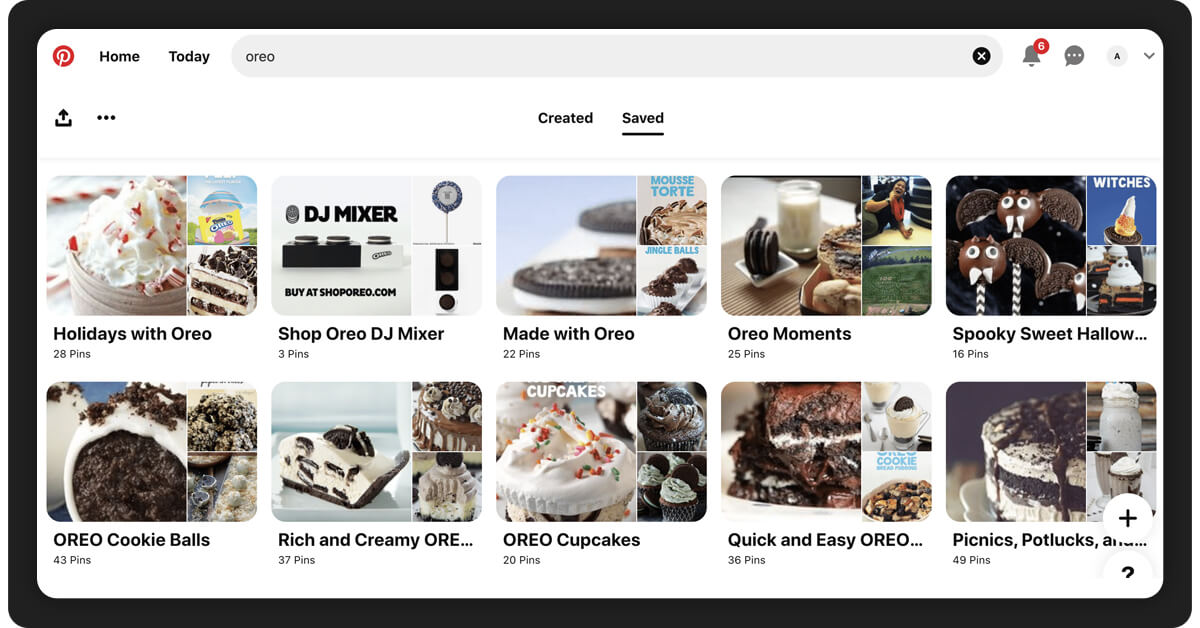Viewport: 1200px width, 628px height.
Task: Click the Picnics board layered cake image
Action: pyautogui.click(x=1016, y=452)
